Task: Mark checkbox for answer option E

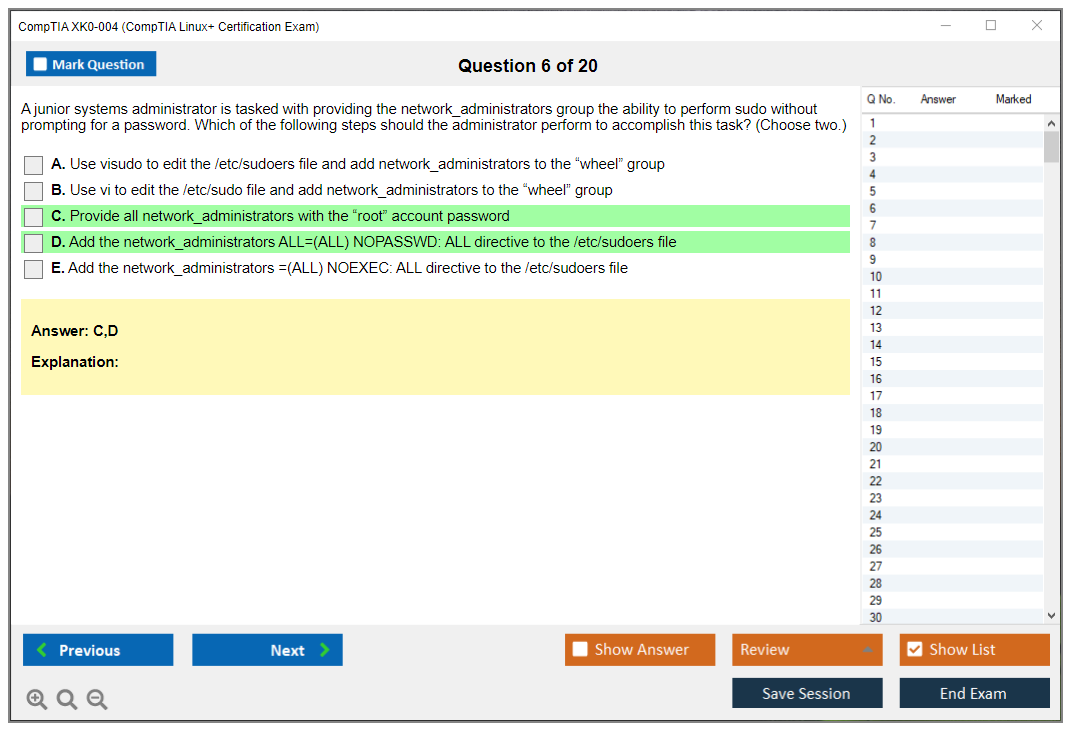Action: coord(33,269)
